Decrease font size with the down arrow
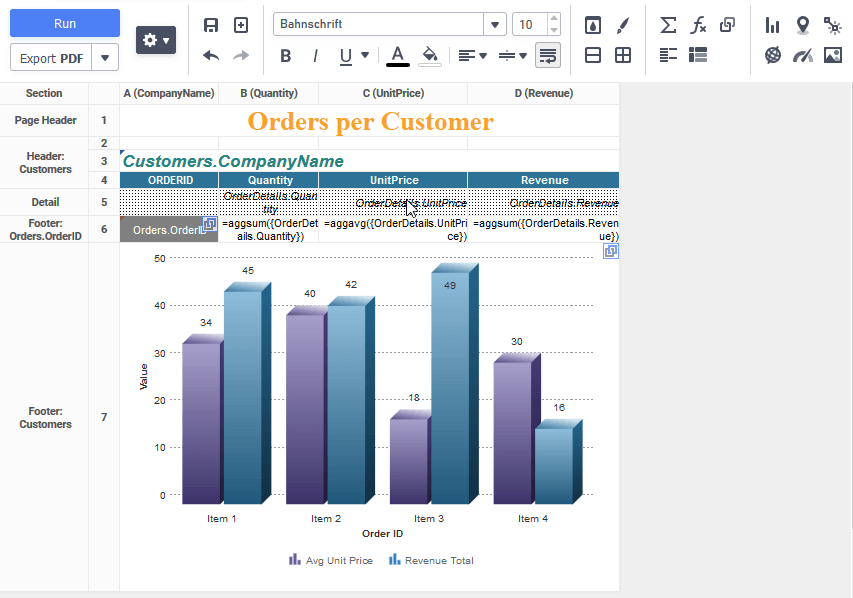Screen dimensions: 853x598 click(554, 30)
